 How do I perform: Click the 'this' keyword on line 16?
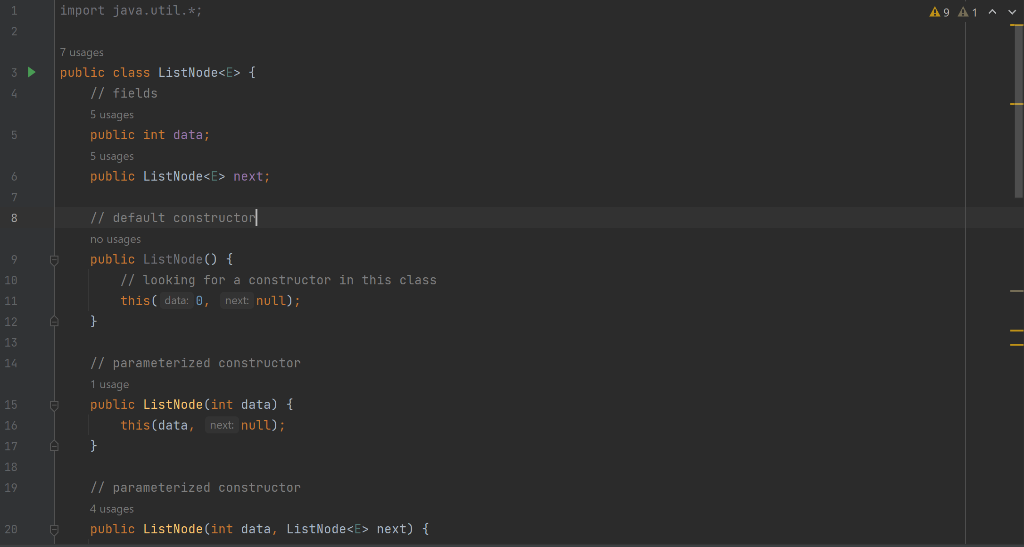coord(135,426)
